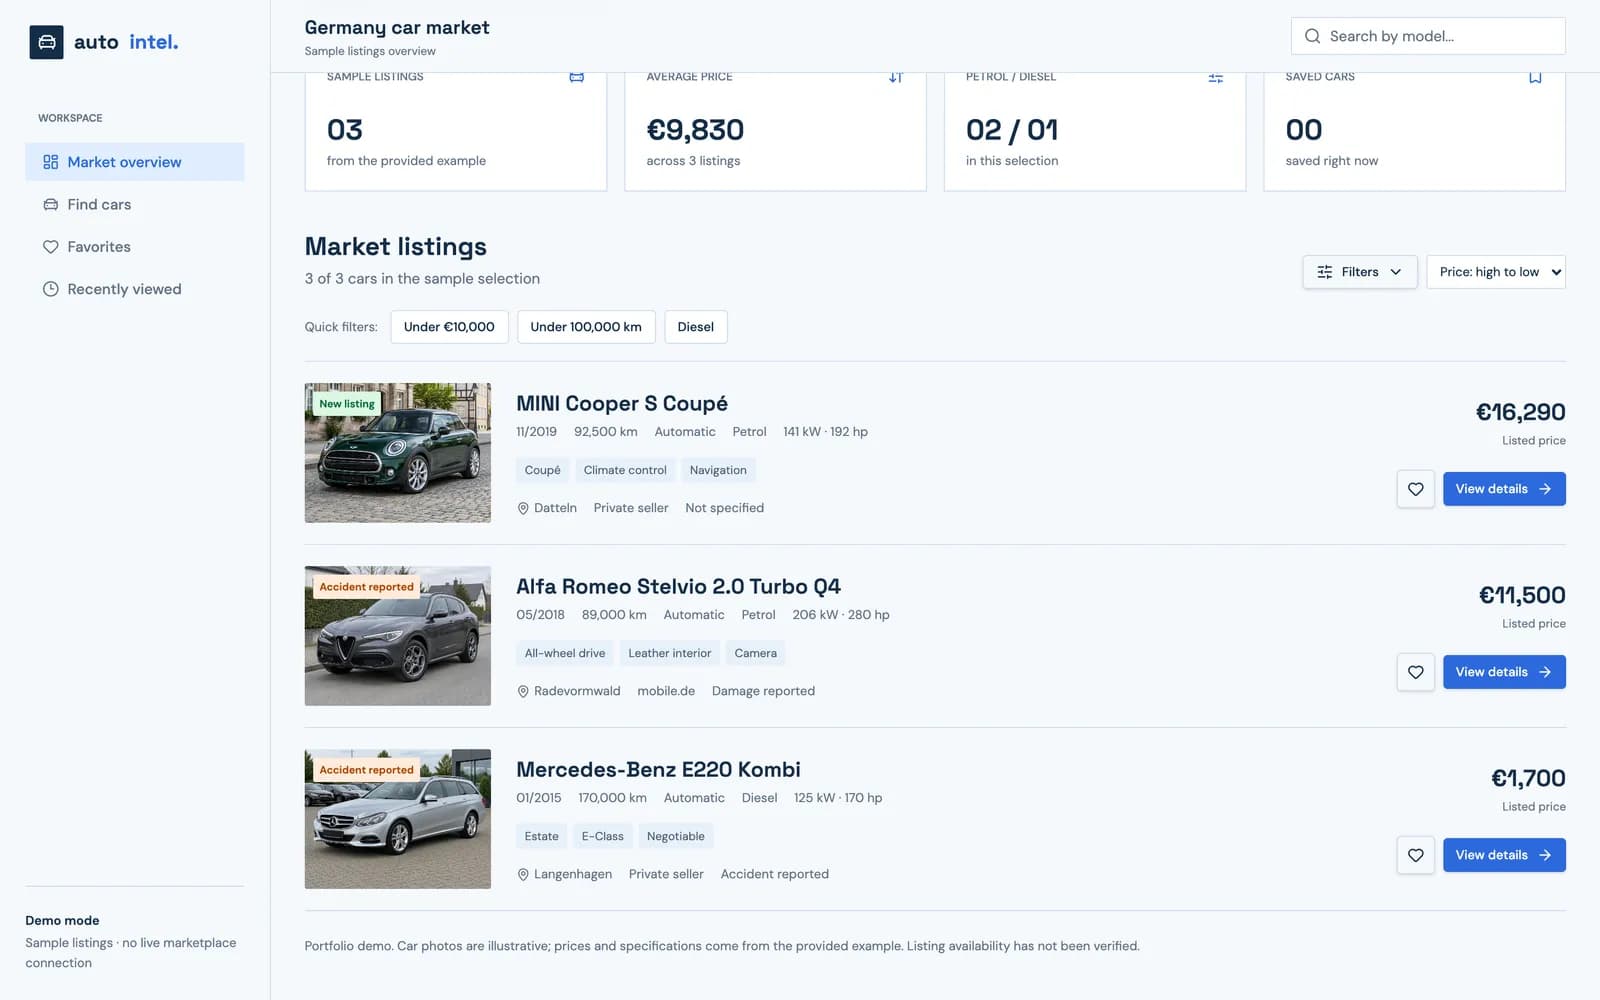Screen dimensions: 1600x1000
Task: Click the Saved Cars bookmark icon
Action: click(x=1535, y=77)
